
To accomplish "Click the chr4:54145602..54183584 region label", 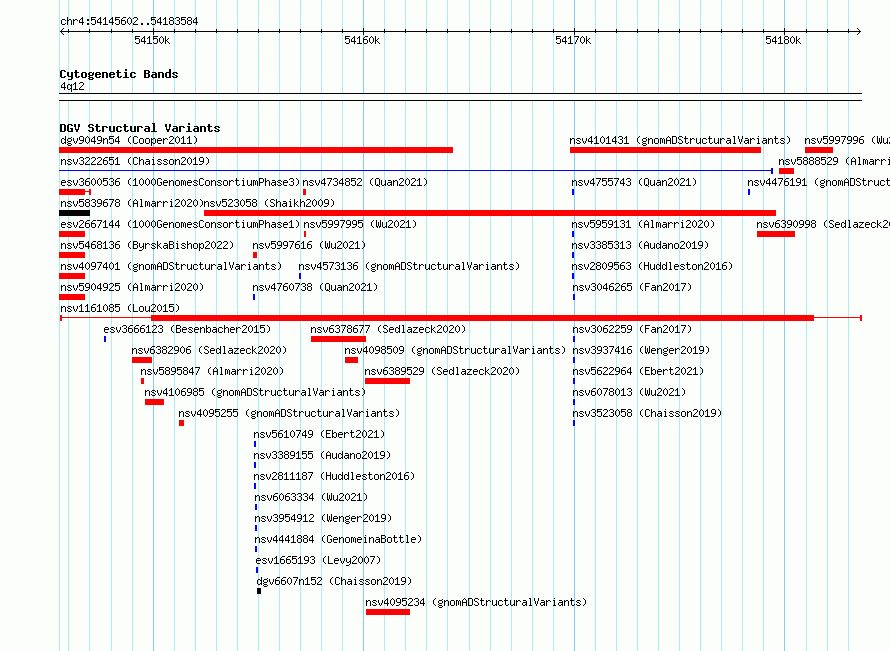I will click(129, 22).
